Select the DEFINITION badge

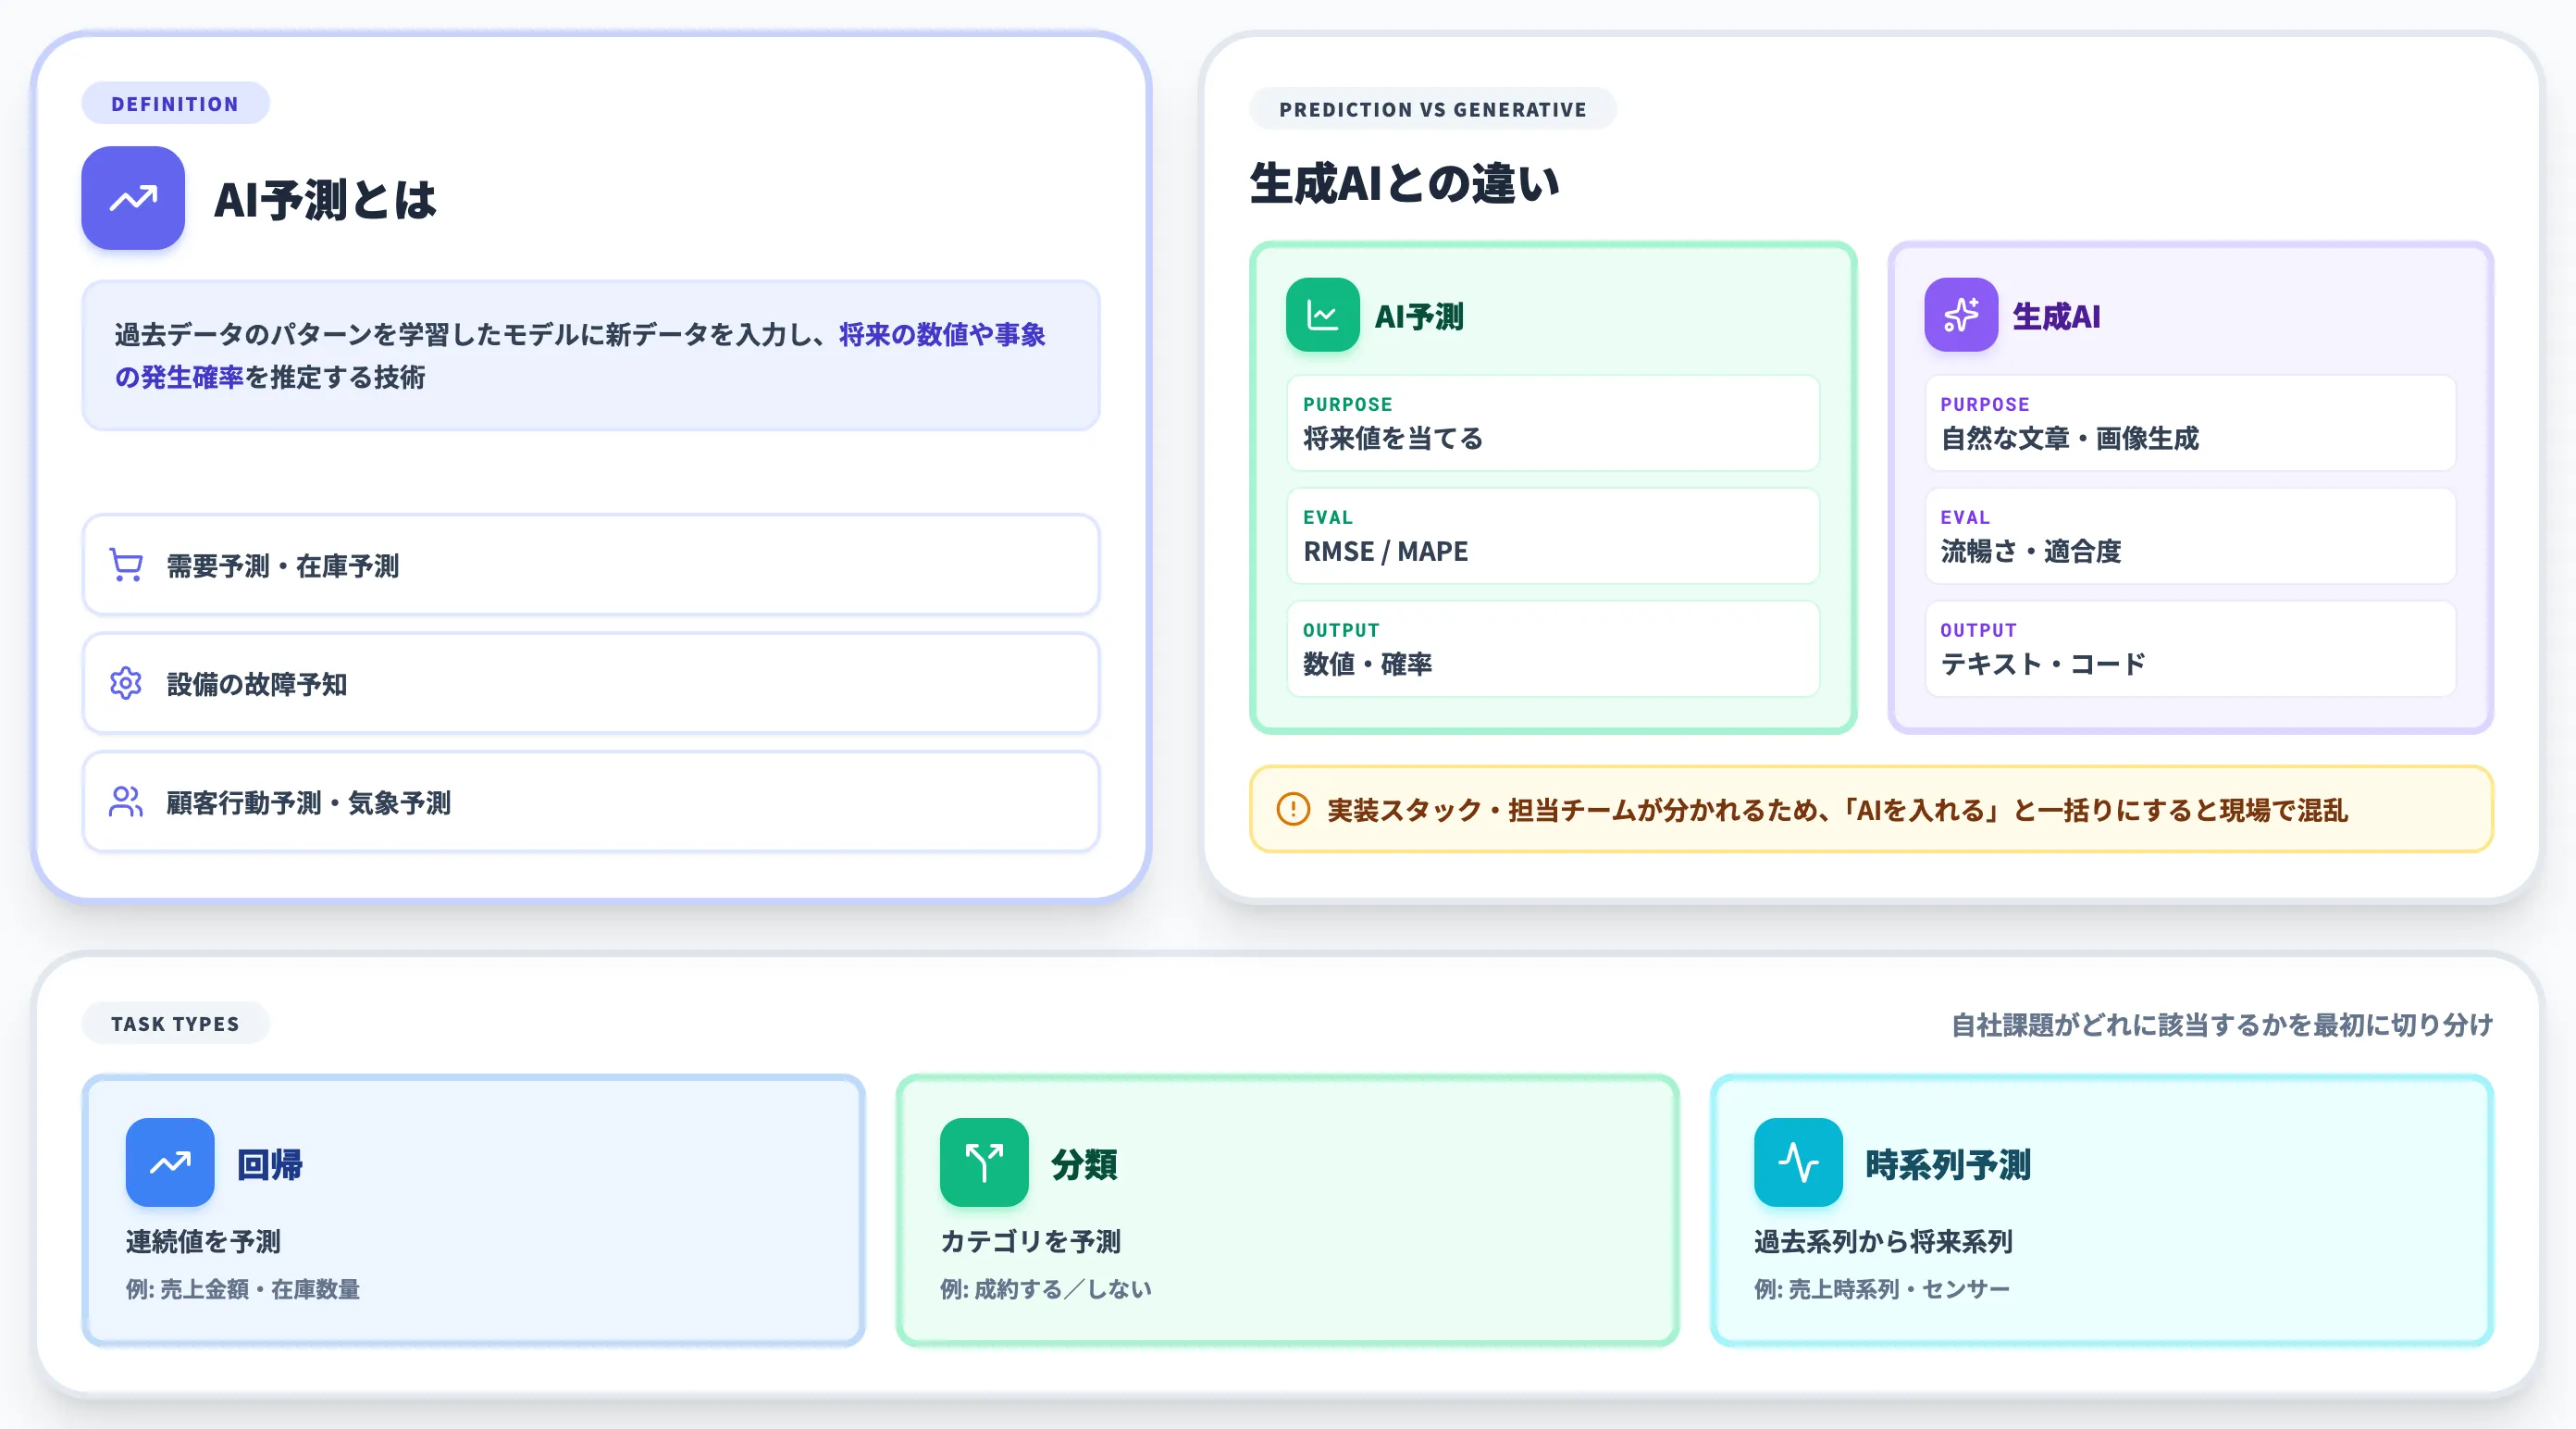[175, 103]
